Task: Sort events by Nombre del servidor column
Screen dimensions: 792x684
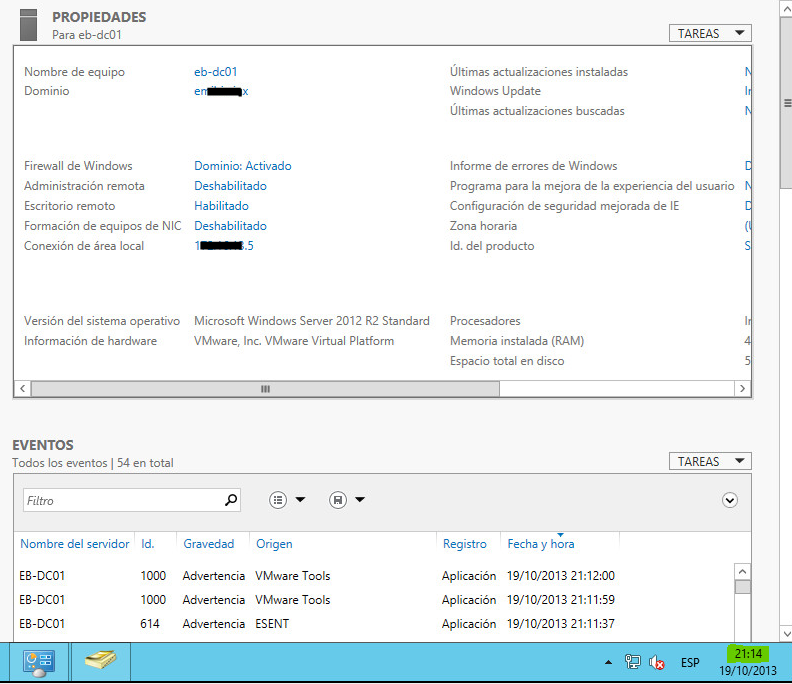Action: pos(75,544)
